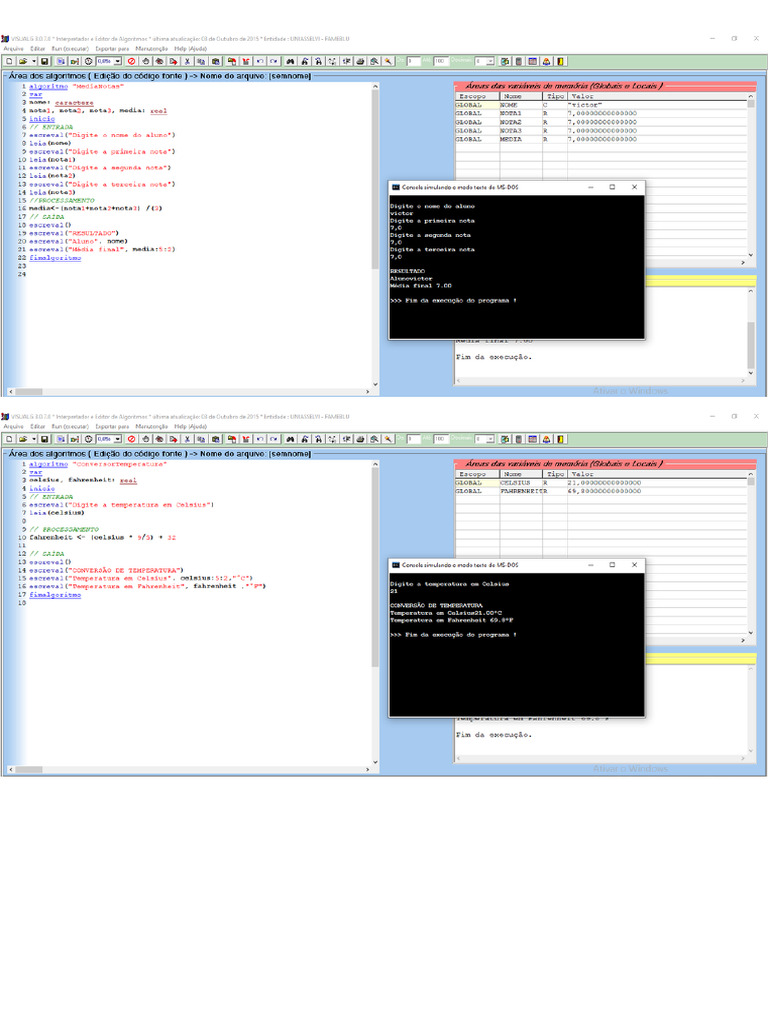Click Undo arrow icon in bottom window toolbar

click(260, 439)
